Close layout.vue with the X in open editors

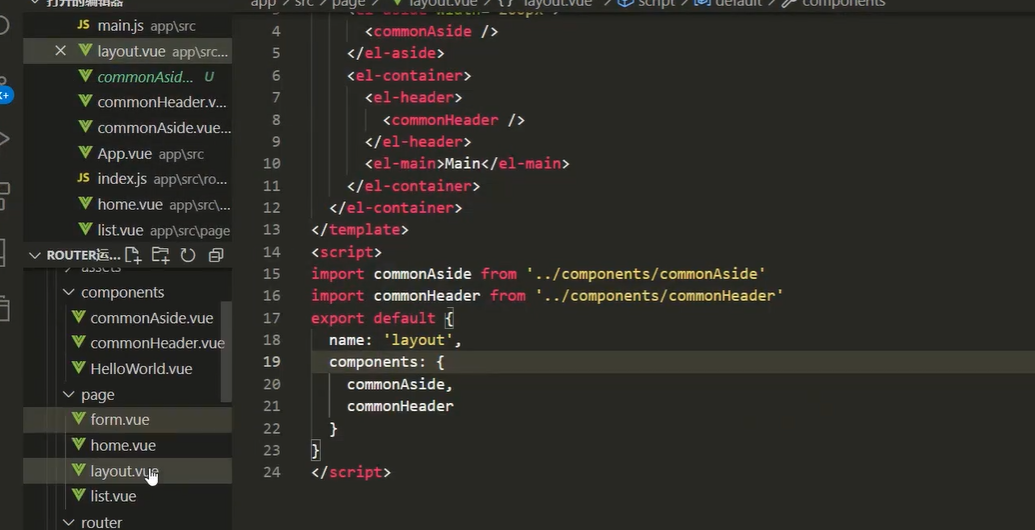tap(60, 51)
